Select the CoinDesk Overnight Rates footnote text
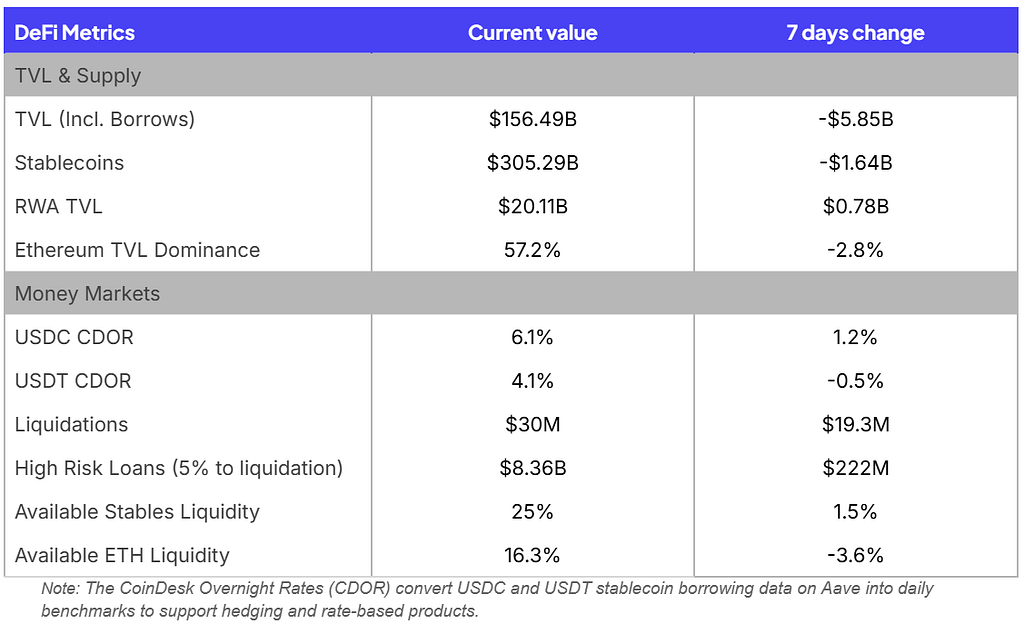The height and width of the screenshot is (622, 1024). click(x=487, y=600)
